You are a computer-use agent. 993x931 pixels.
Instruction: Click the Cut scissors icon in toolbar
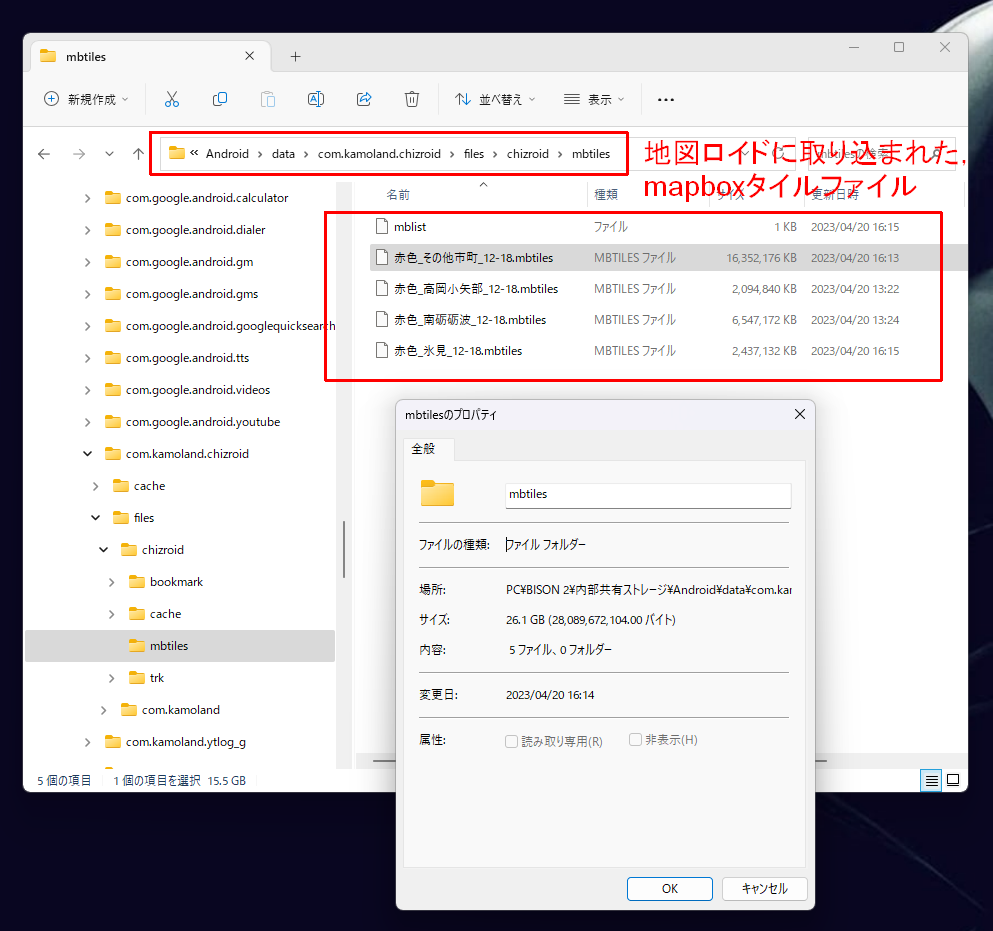[x=172, y=99]
